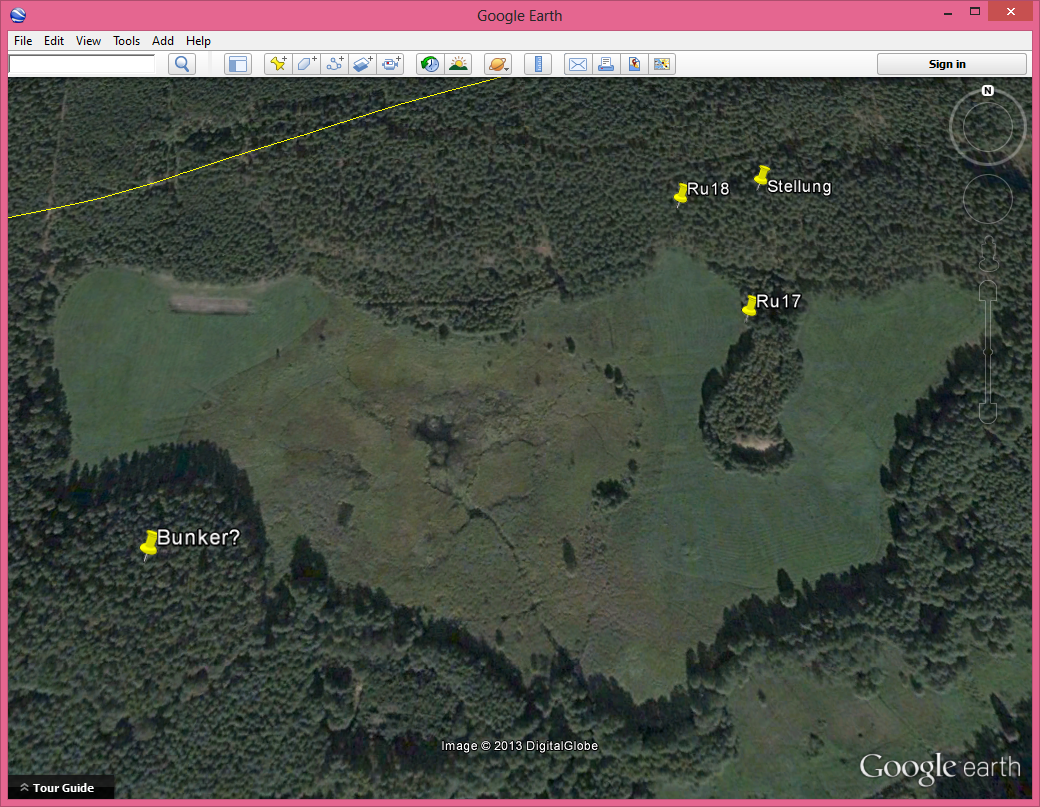Click the Email envelope icon
The height and width of the screenshot is (807, 1040).
tap(577, 64)
